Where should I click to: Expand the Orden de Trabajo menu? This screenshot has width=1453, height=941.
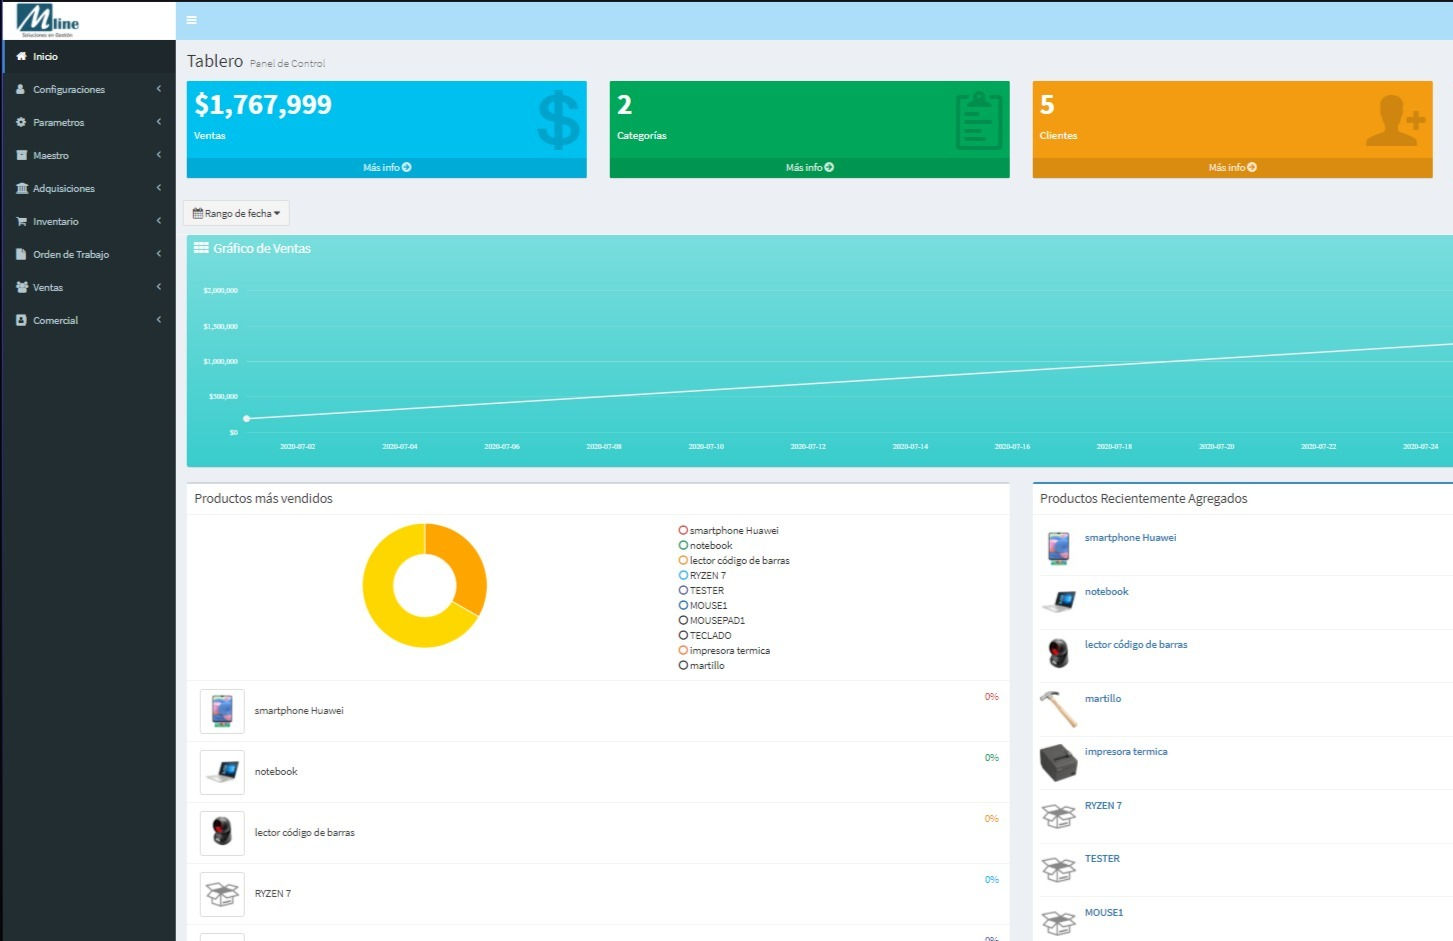[70, 254]
